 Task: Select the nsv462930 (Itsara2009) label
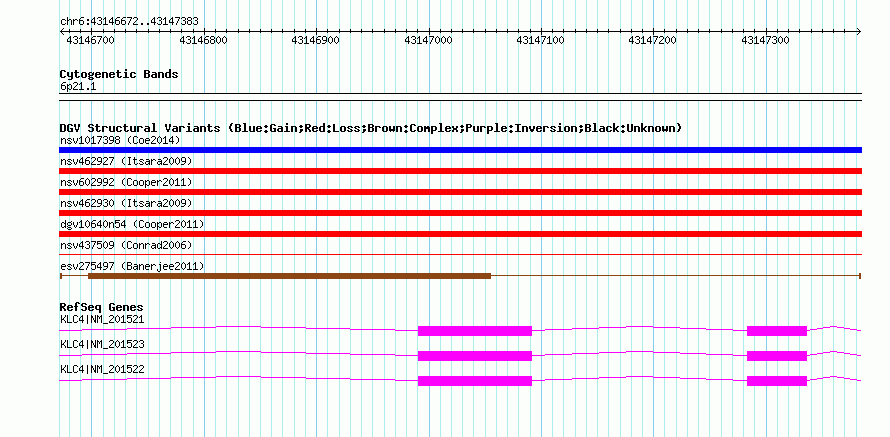point(126,203)
